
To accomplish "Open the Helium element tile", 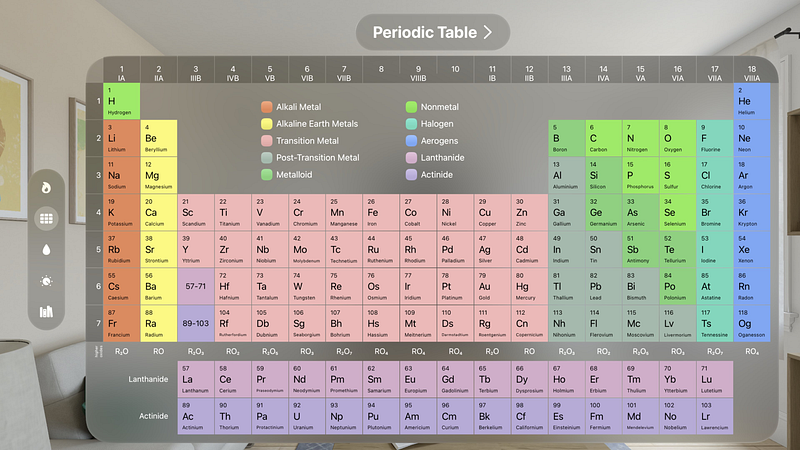I will point(752,101).
